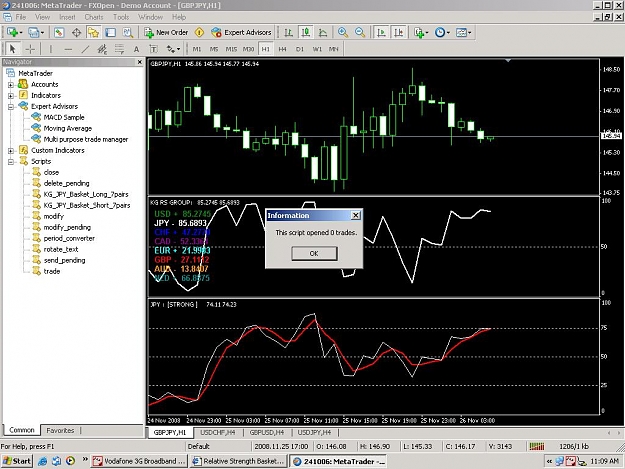Choose the Fibonacci retracement tool
The height and width of the screenshot is (469, 625).
click(x=119, y=49)
